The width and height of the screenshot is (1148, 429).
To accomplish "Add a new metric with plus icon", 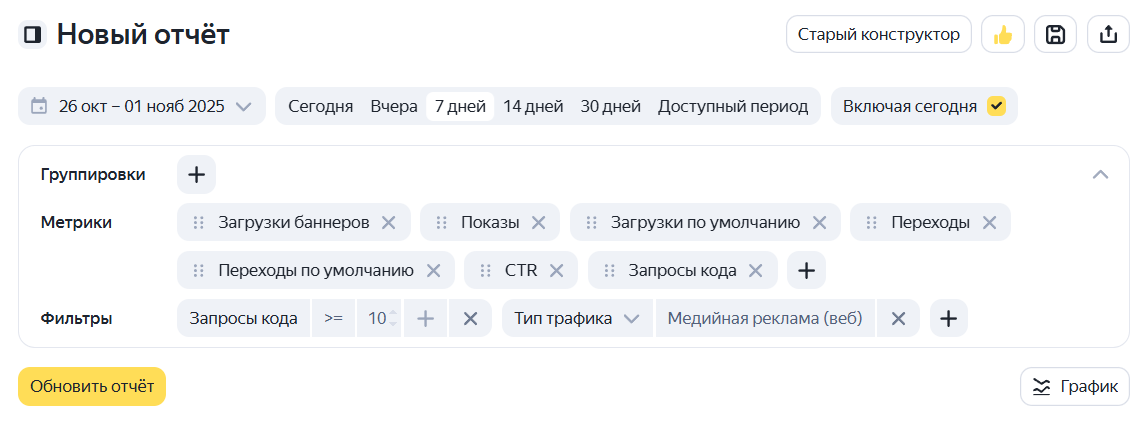I will 806,270.
